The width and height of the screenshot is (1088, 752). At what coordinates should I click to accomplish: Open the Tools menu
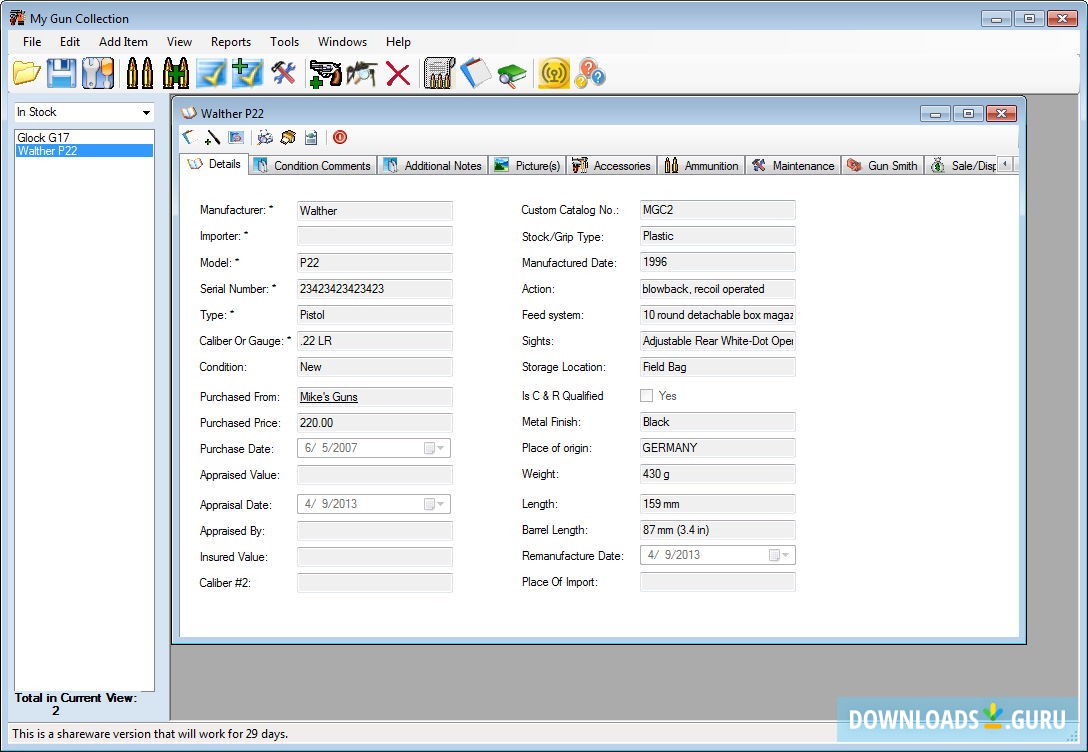coord(284,42)
